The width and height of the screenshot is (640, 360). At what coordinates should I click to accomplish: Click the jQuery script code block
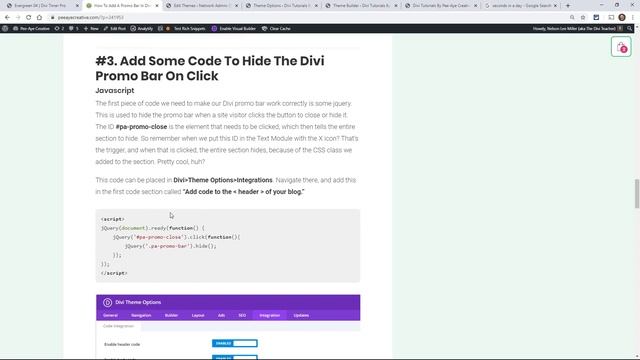click(x=228, y=246)
